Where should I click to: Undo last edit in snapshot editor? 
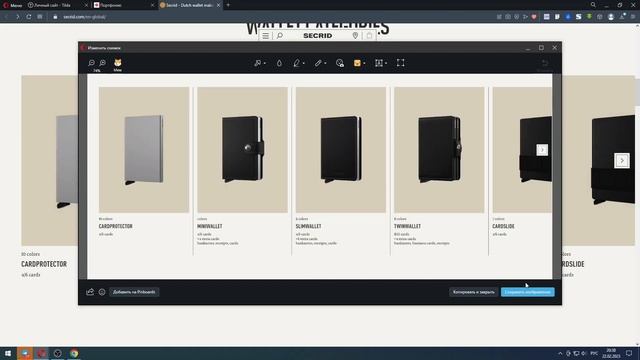point(544,63)
